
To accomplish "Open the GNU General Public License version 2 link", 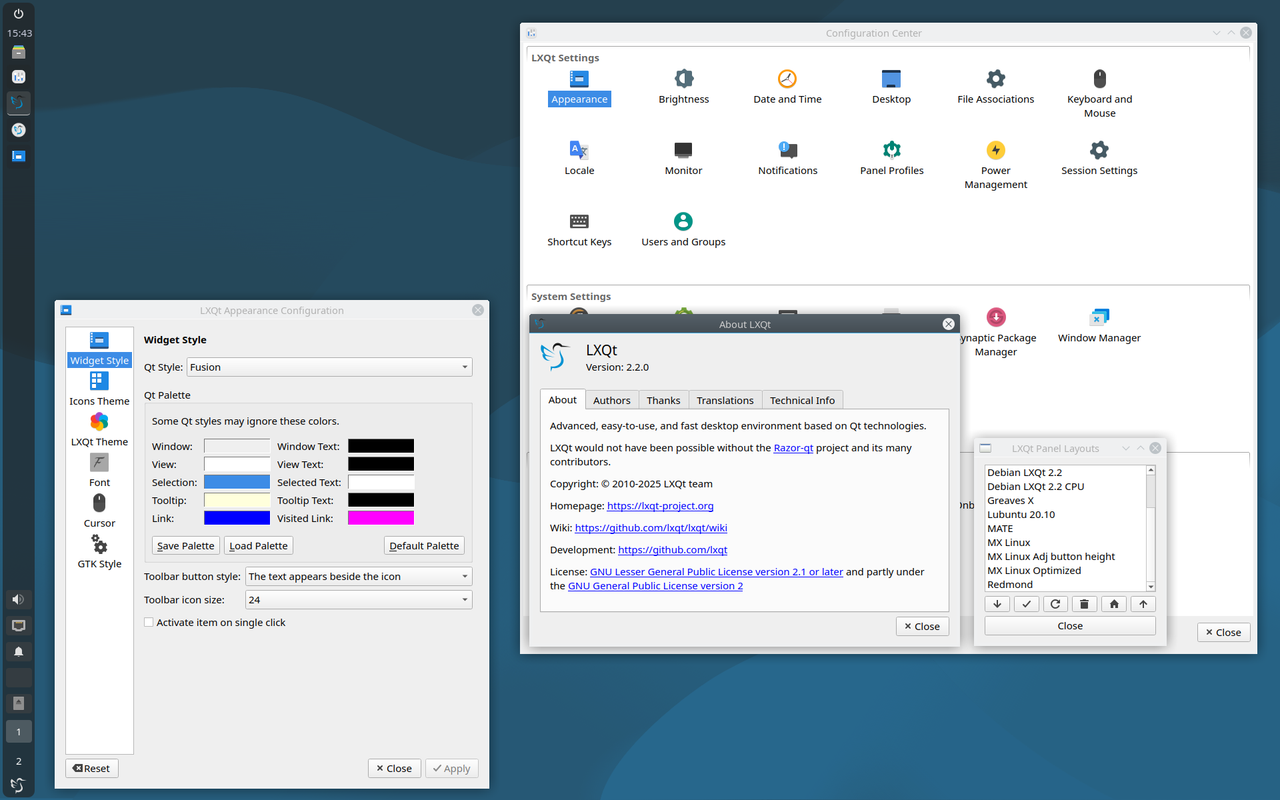I will pos(655,586).
